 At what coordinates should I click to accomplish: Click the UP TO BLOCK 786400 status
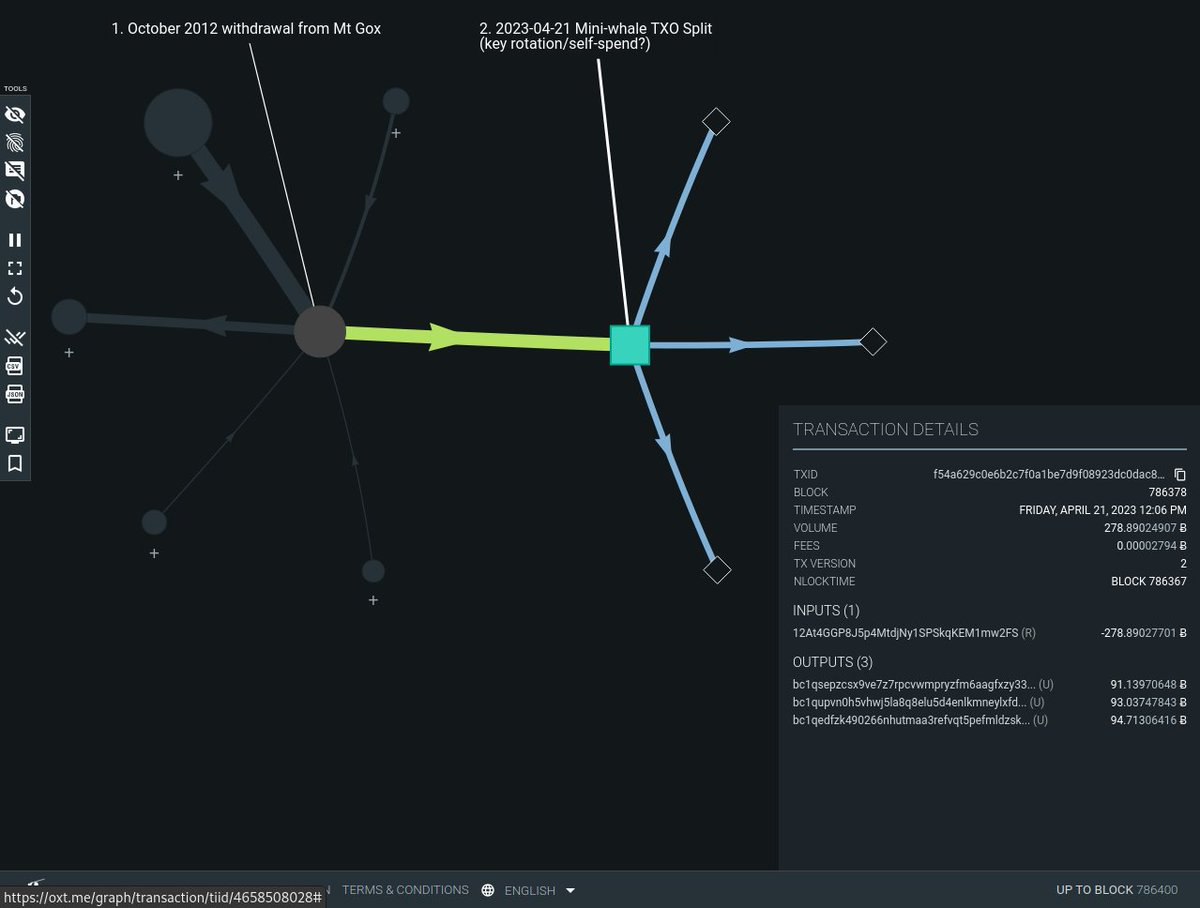pyautogui.click(x=1117, y=890)
